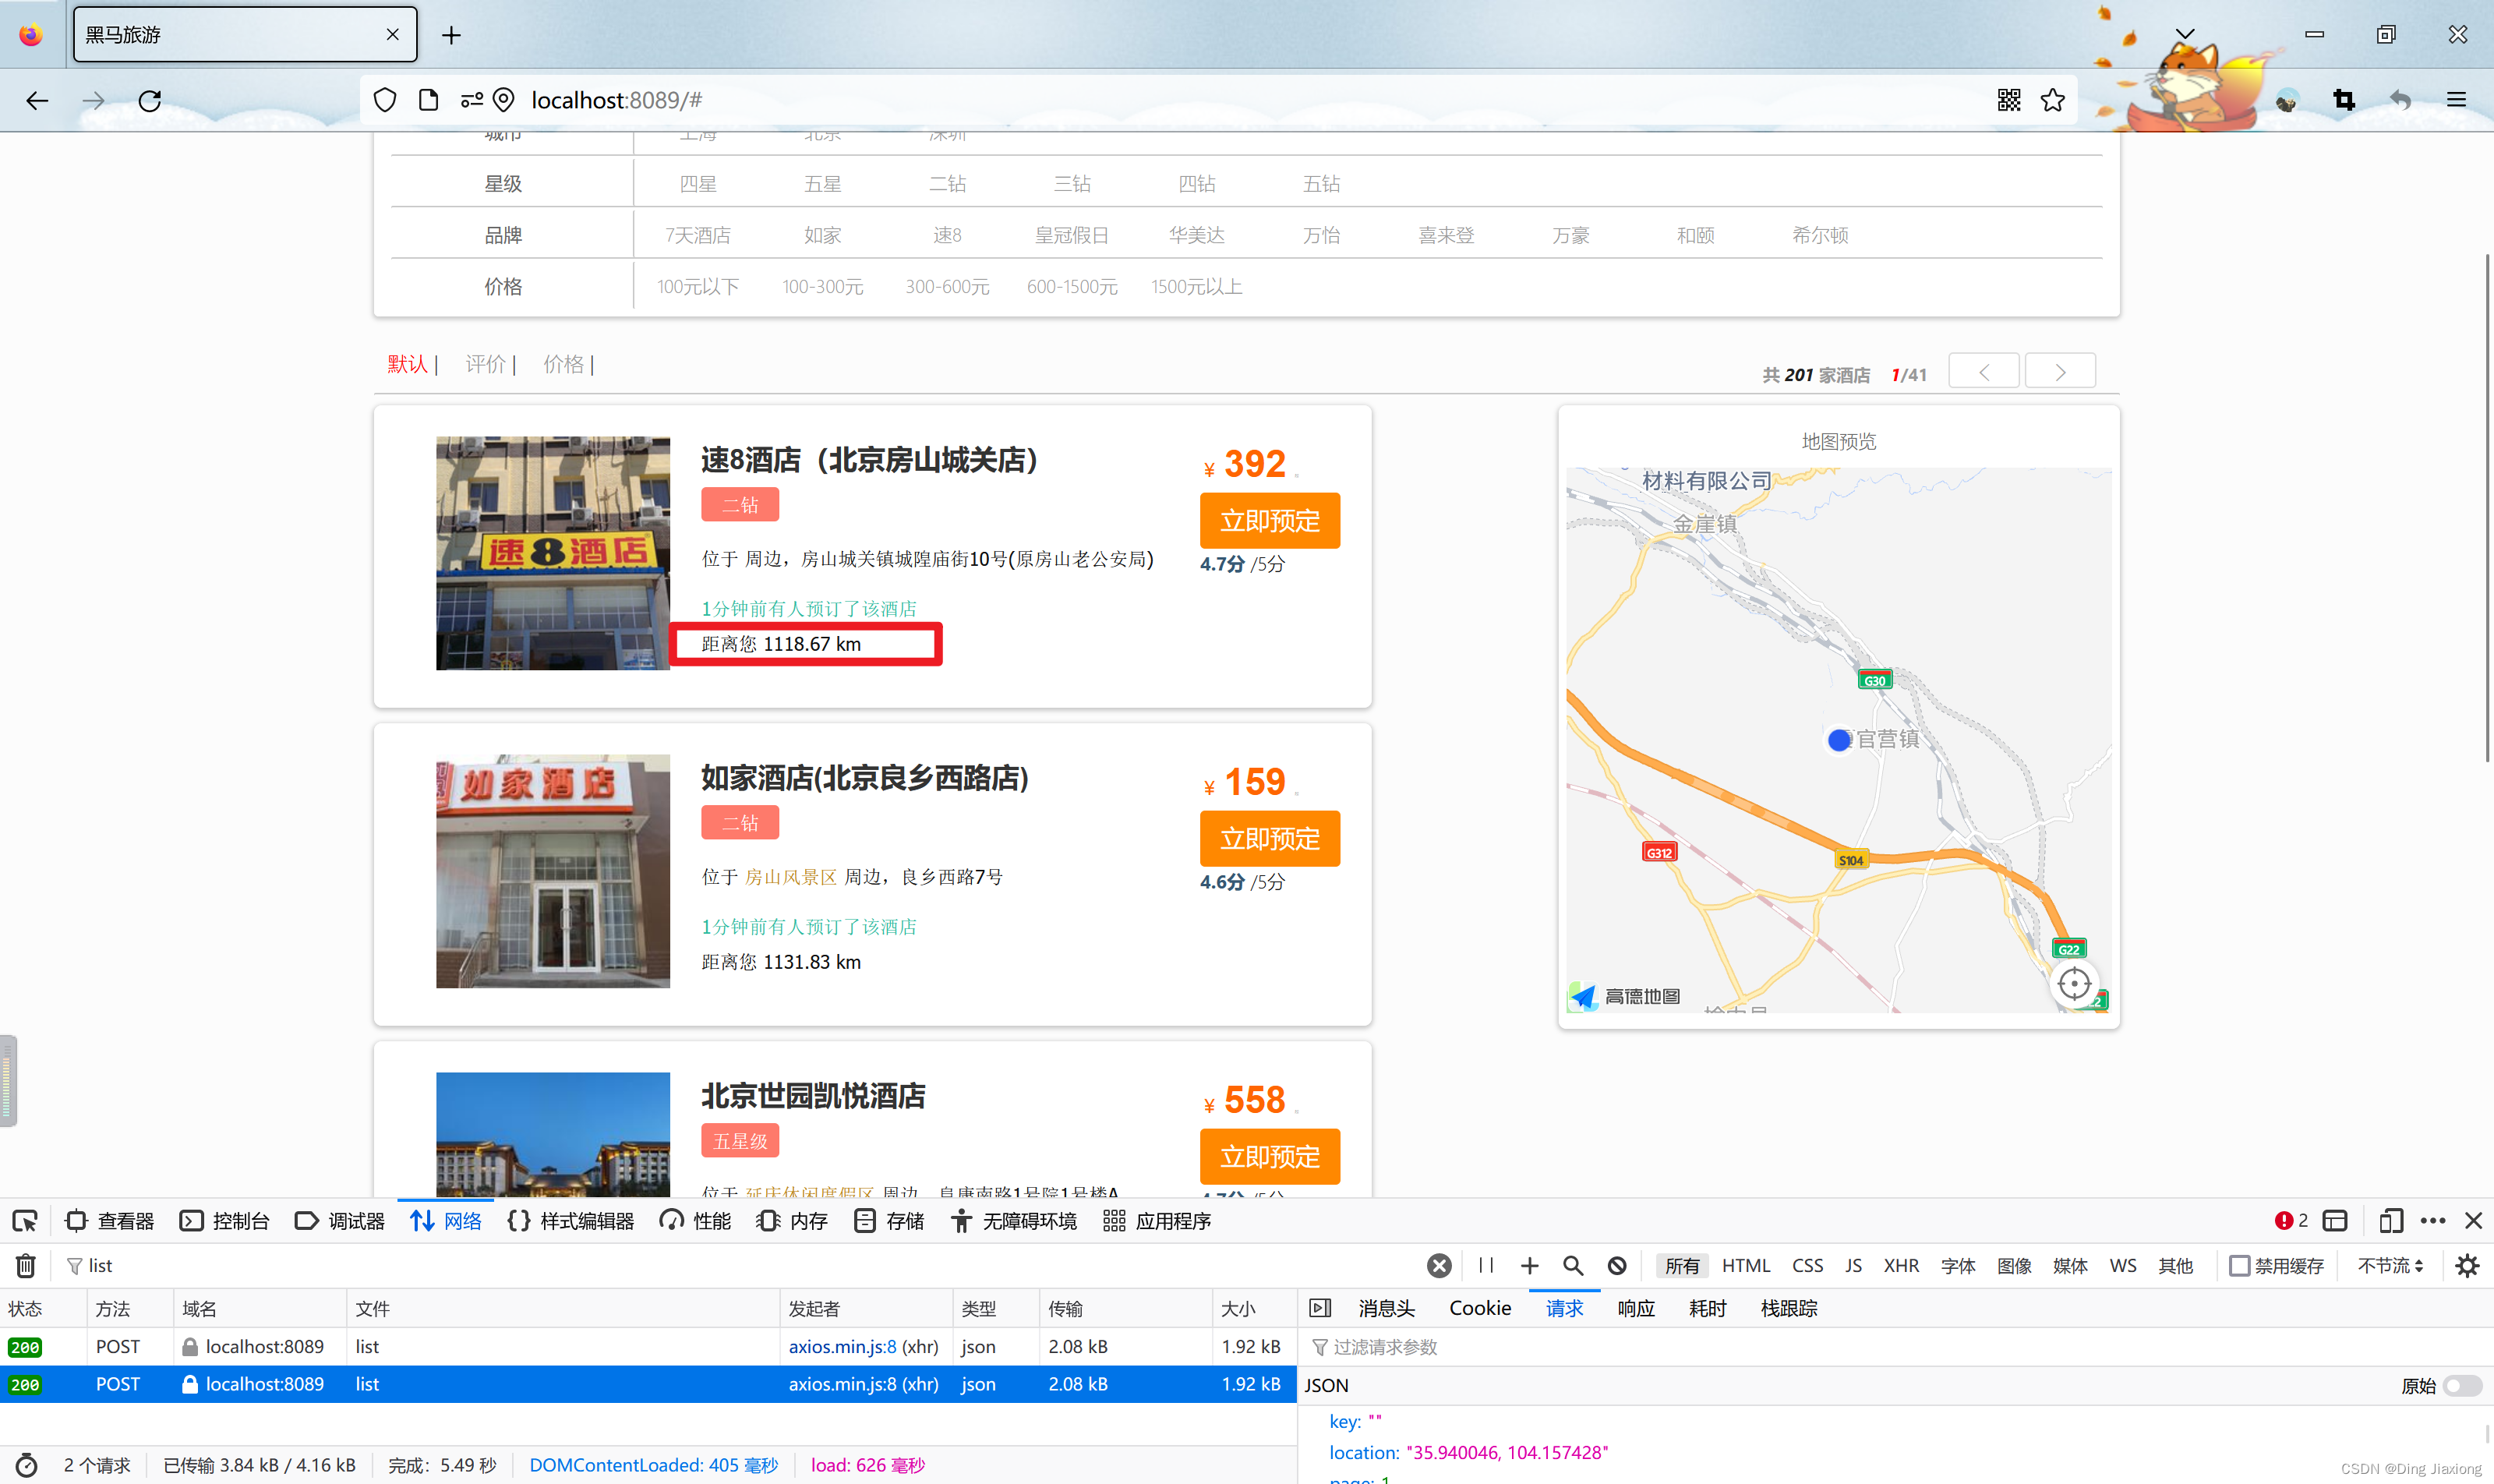Filter requests by CSS type

(x=1807, y=1266)
